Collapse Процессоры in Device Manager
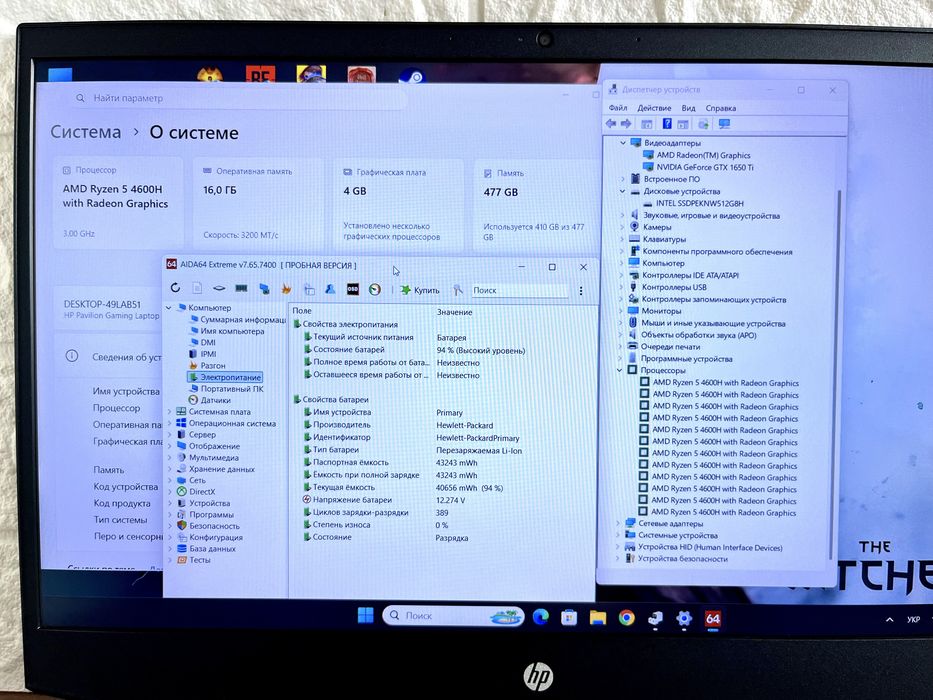The width and height of the screenshot is (933, 700). tap(619, 370)
